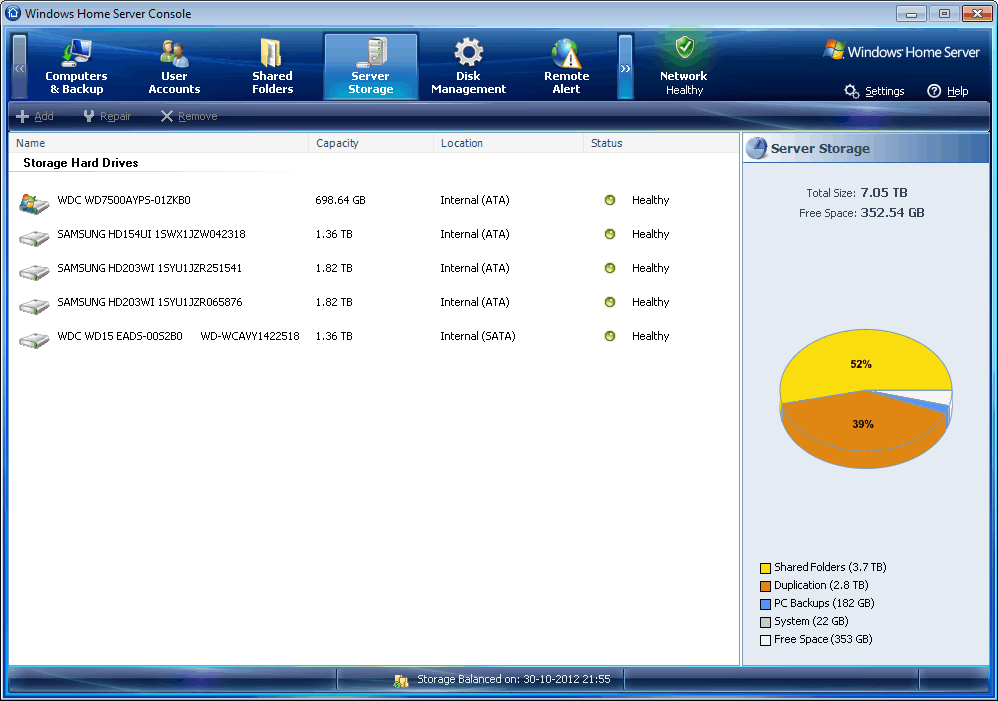Open Help
The image size is (998, 701).
948,91
